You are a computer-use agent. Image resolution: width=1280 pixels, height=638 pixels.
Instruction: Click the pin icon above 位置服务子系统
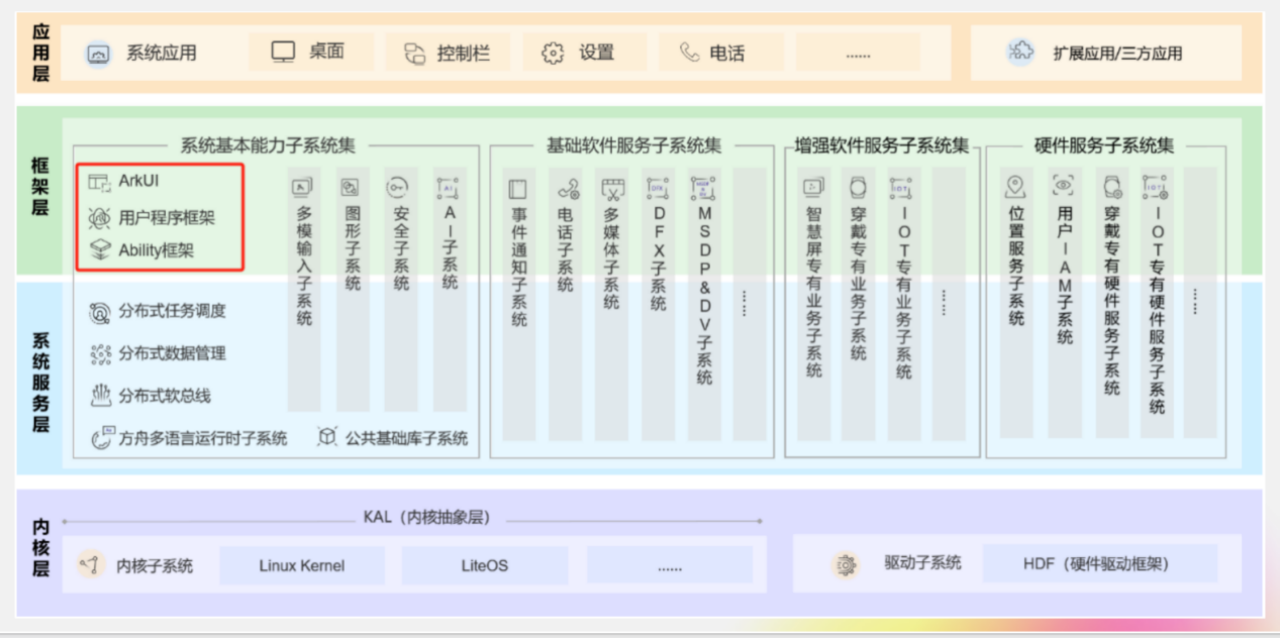click(1016, 186)
